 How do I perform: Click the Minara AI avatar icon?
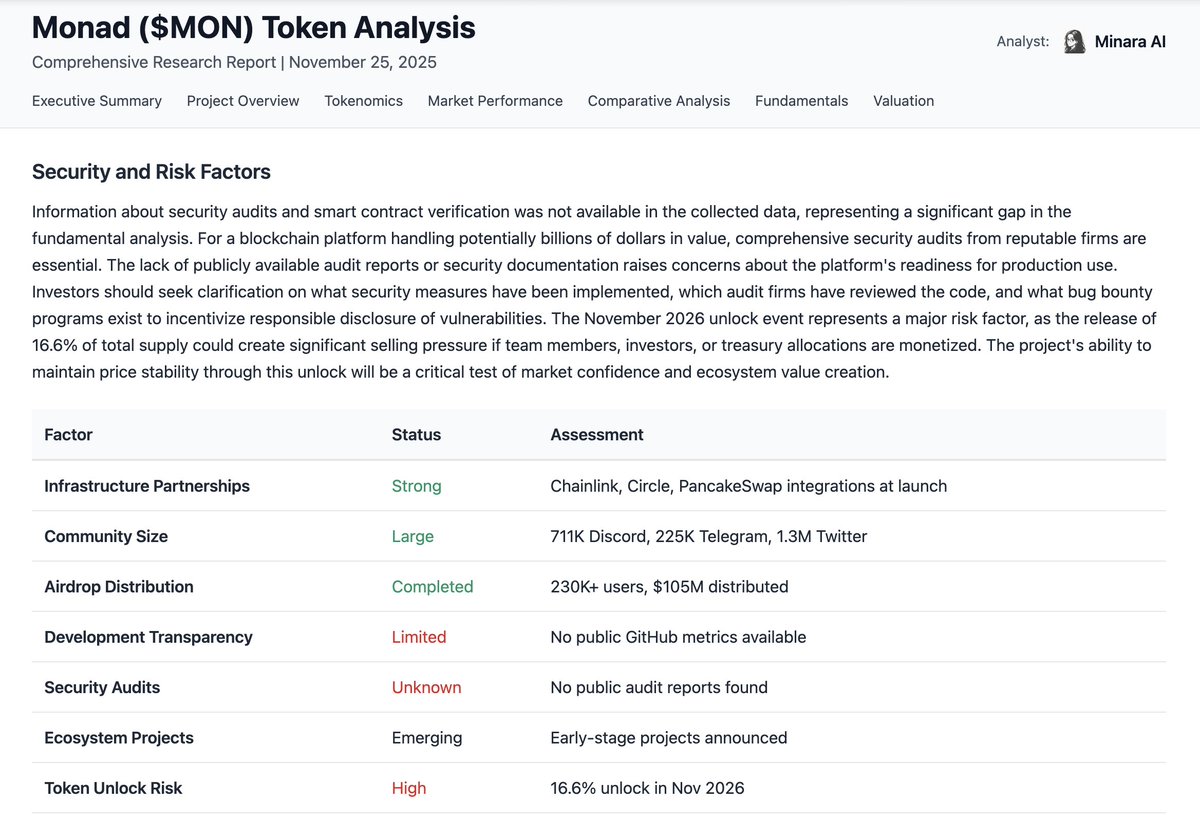[1075, 42]
